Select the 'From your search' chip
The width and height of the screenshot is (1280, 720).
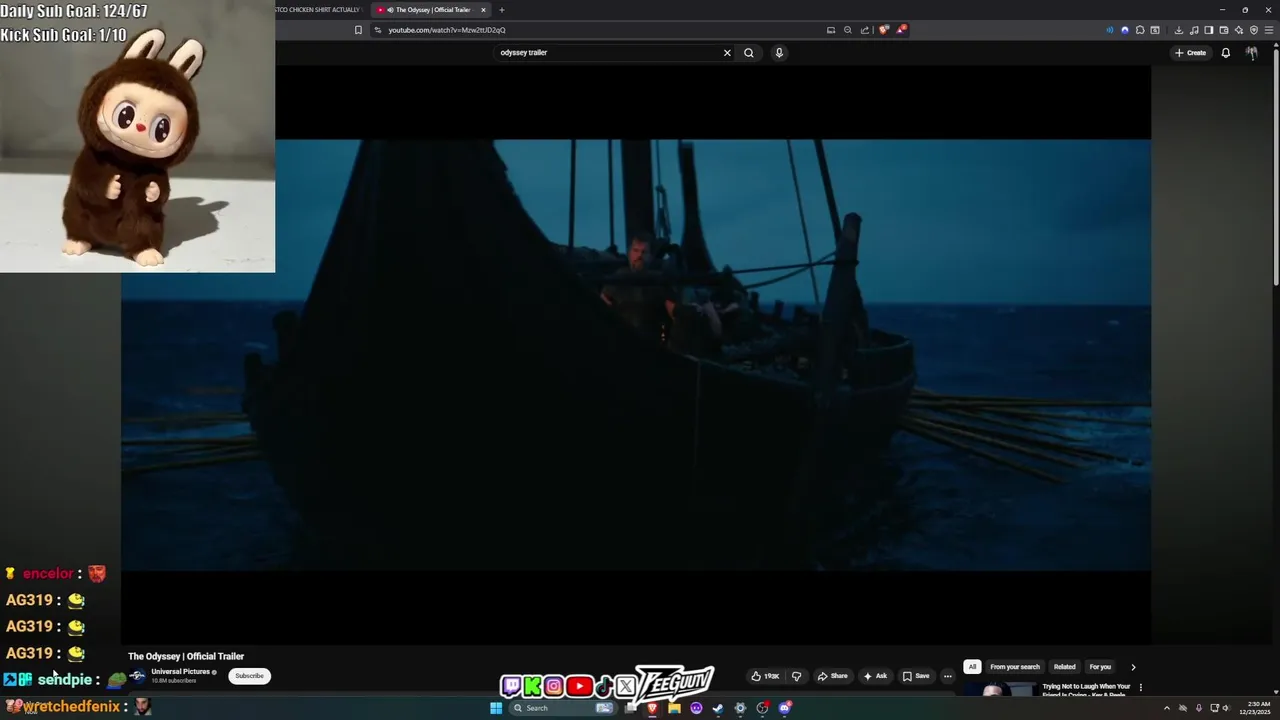click(1015, 667)
